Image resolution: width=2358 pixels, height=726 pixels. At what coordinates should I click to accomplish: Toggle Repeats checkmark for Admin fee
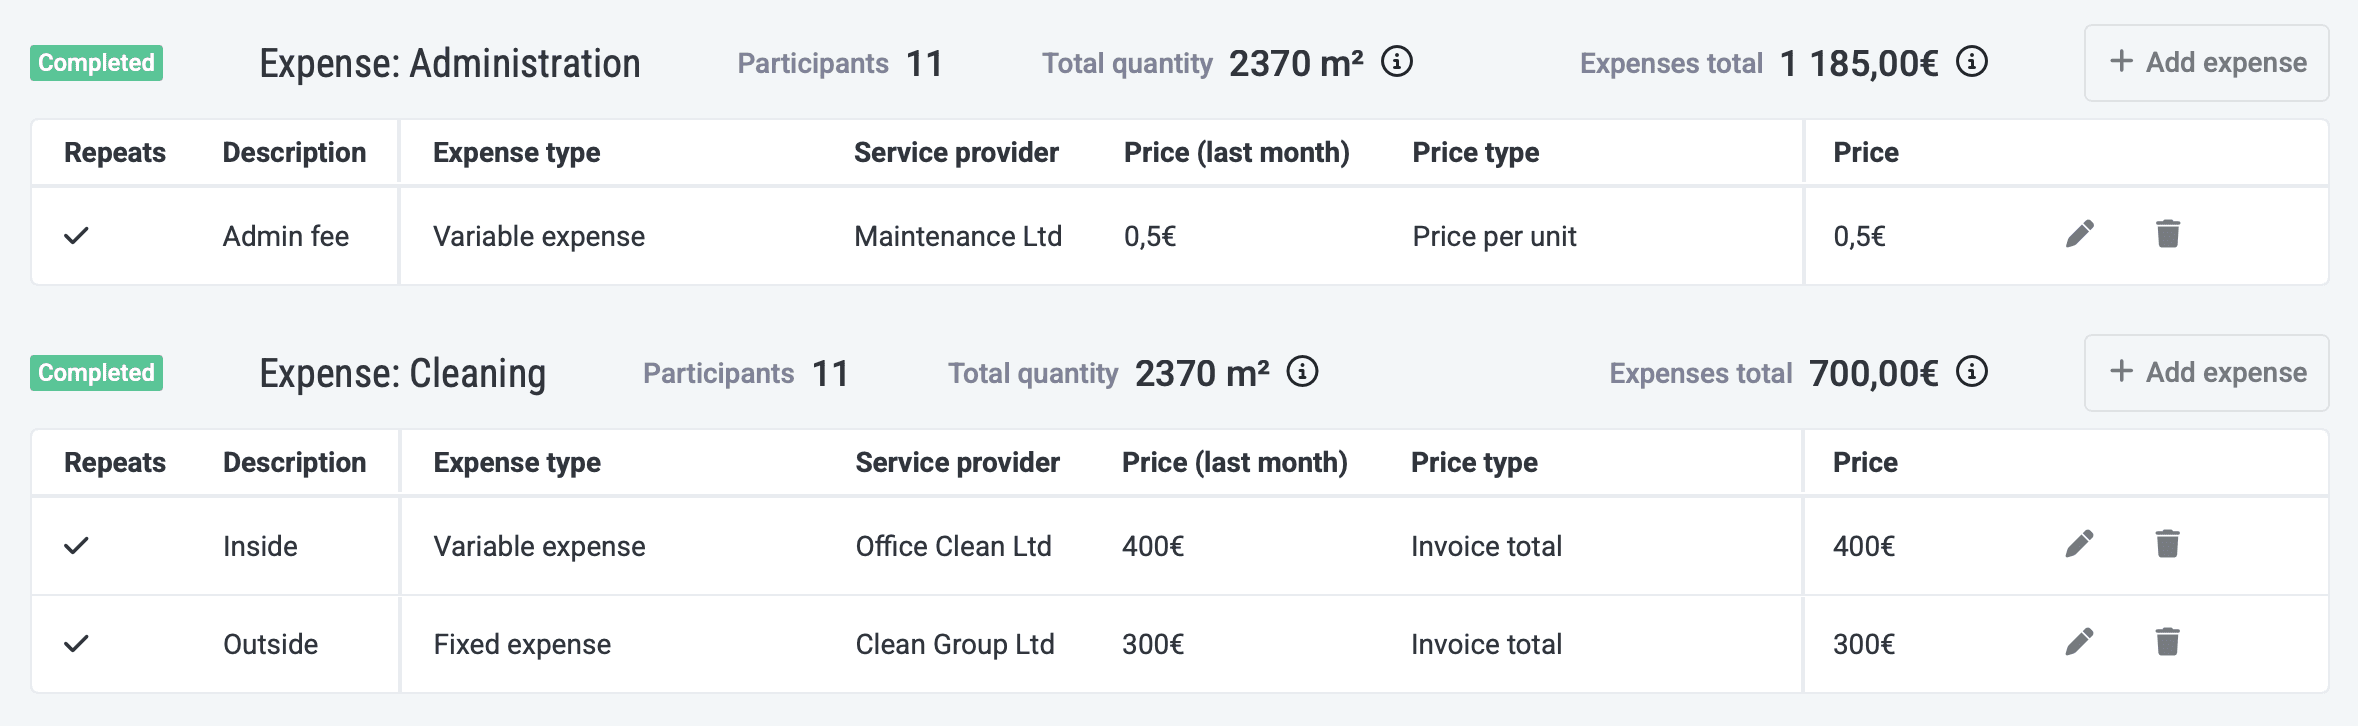(77, 236)
